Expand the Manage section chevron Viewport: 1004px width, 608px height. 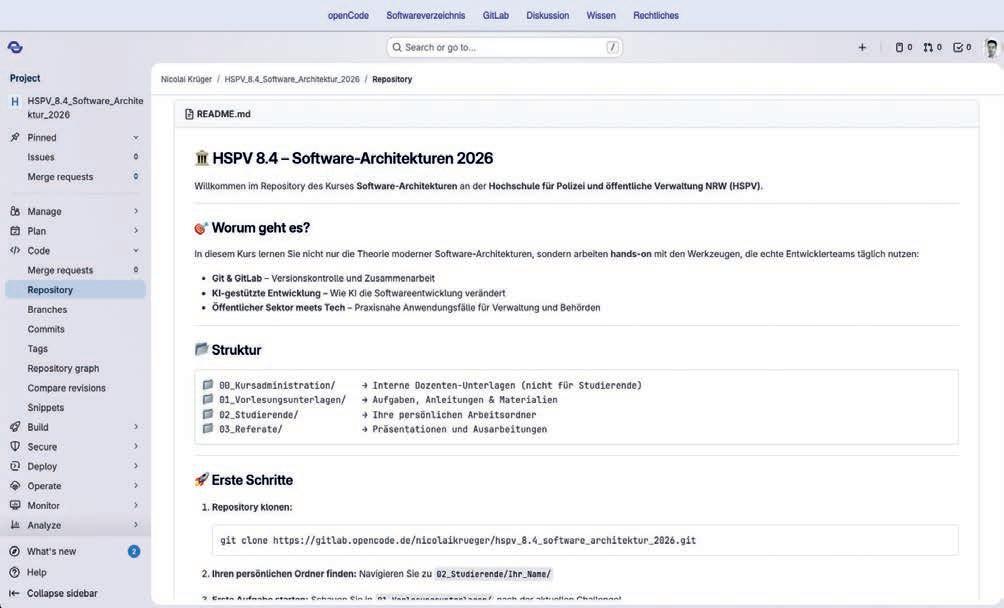tap(136, 211)
